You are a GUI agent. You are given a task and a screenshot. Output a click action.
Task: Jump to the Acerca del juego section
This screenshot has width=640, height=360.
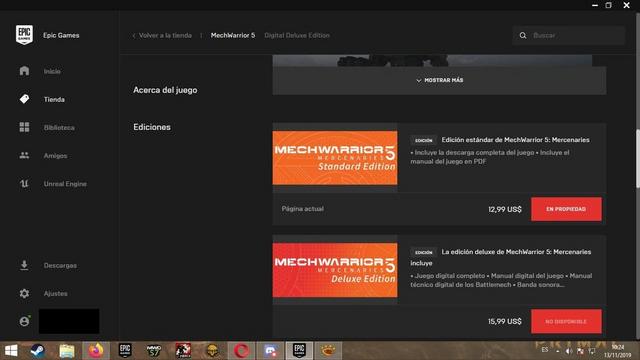point(165,90)
